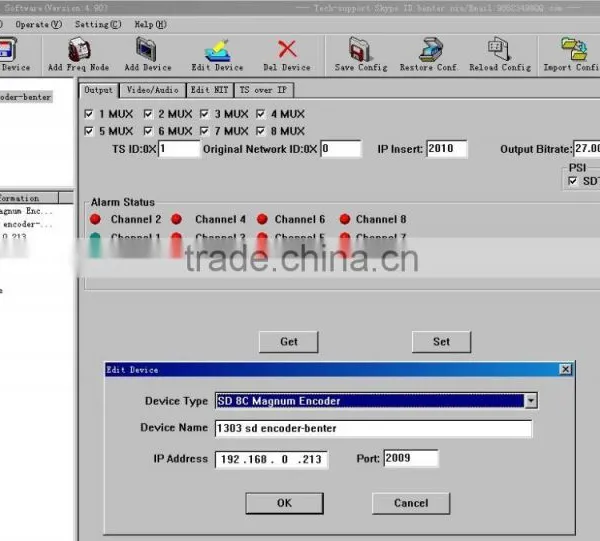
Task: Confirm Edit Device dialog with OK
Action: (x=284, y=503)
